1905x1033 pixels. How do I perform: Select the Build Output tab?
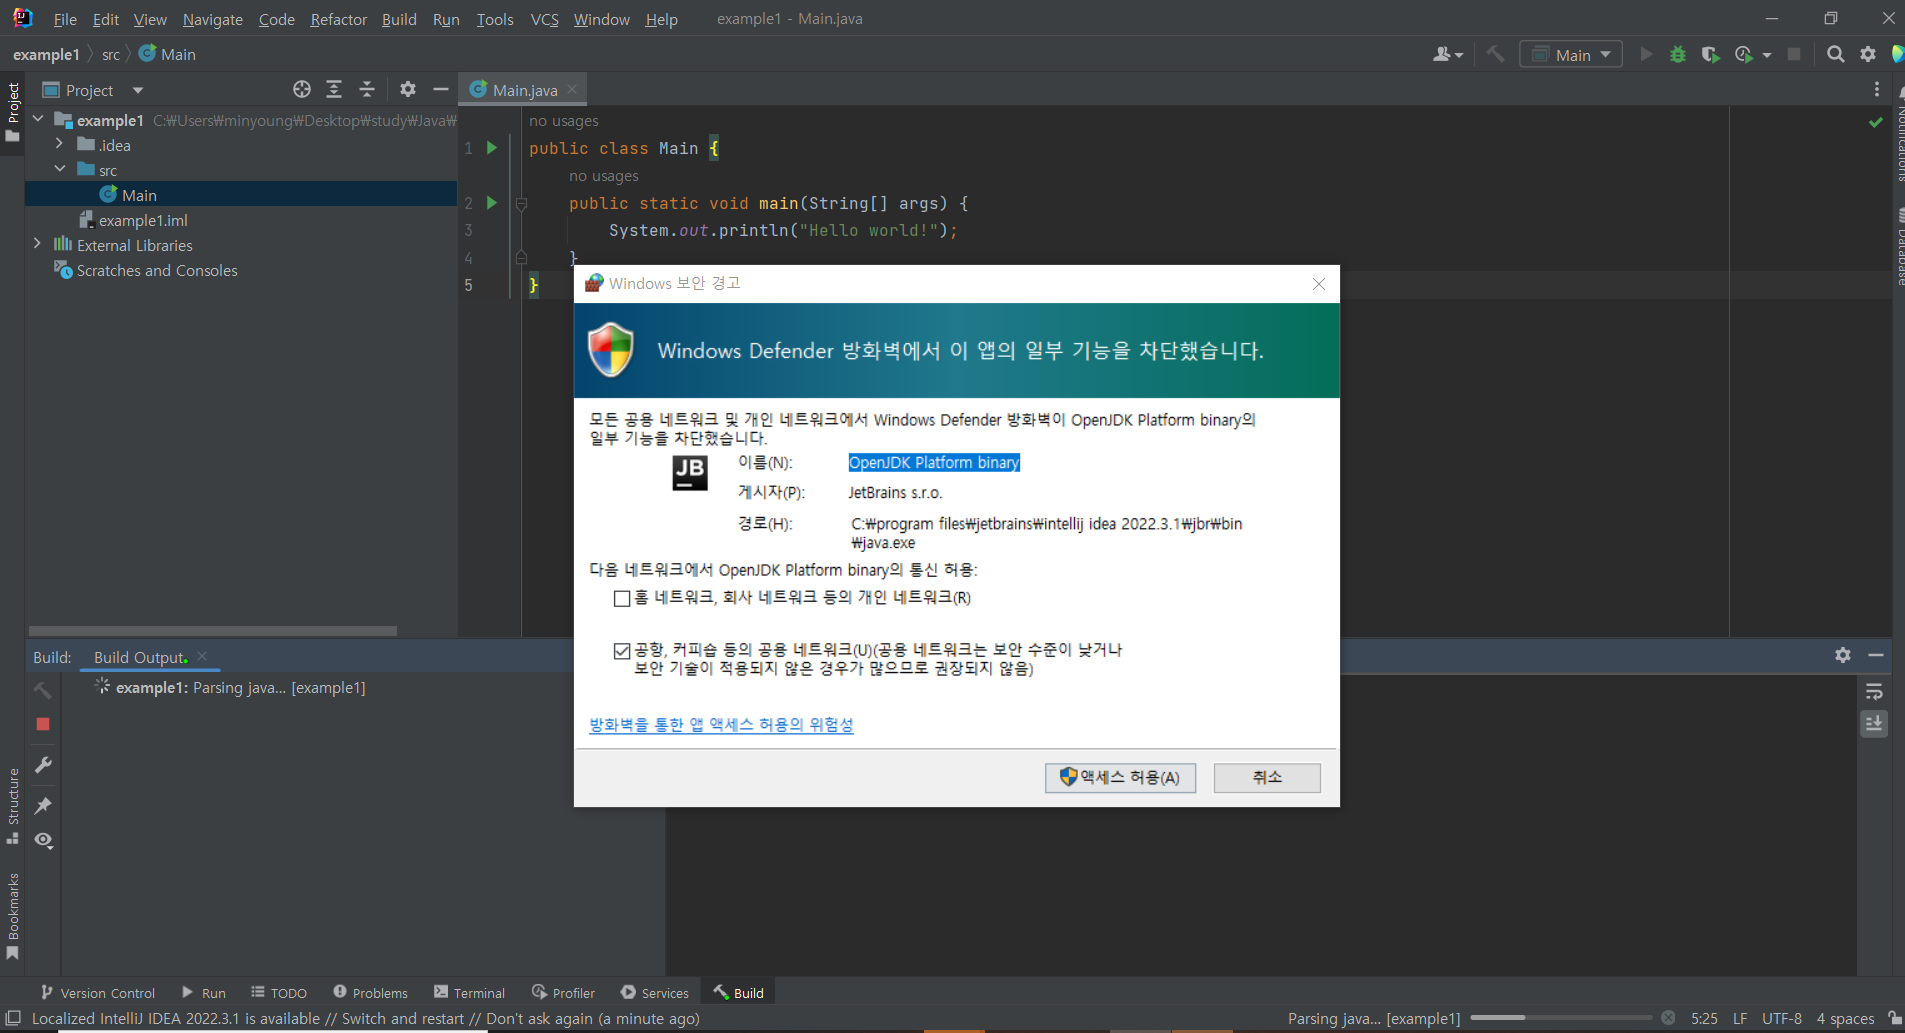coord(139,657)
